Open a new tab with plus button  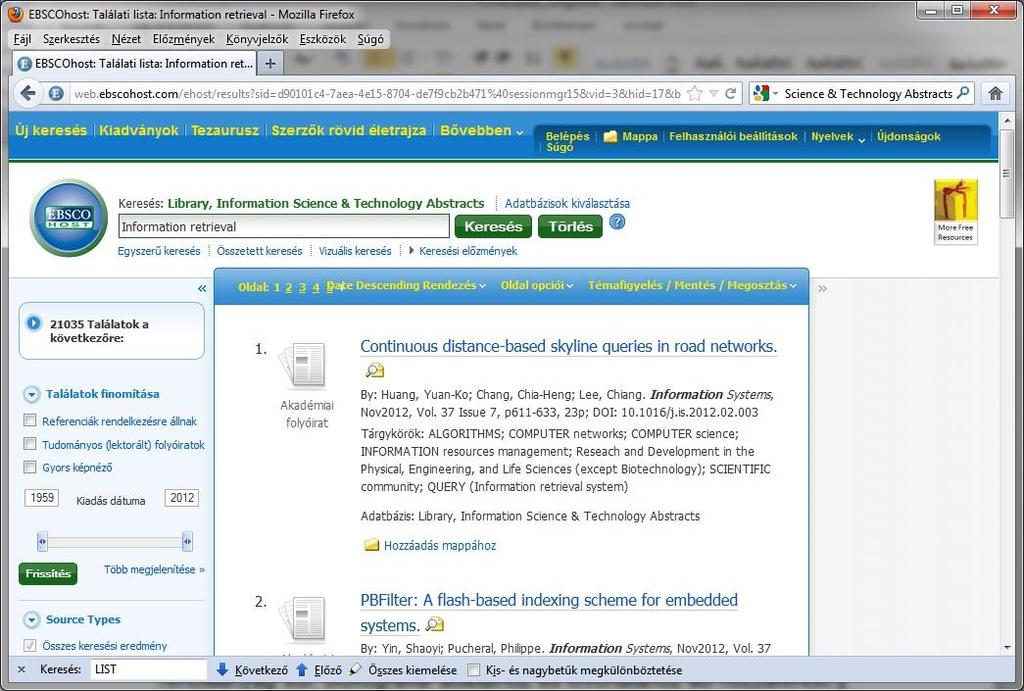tap(270, 63)
